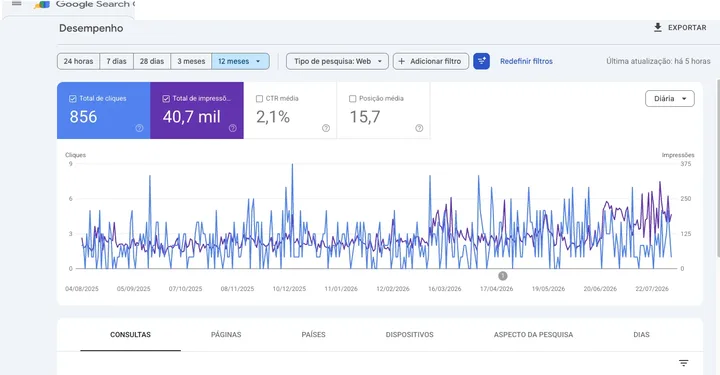
Task: Enable the Posição média checkbox
Action: 353,99
